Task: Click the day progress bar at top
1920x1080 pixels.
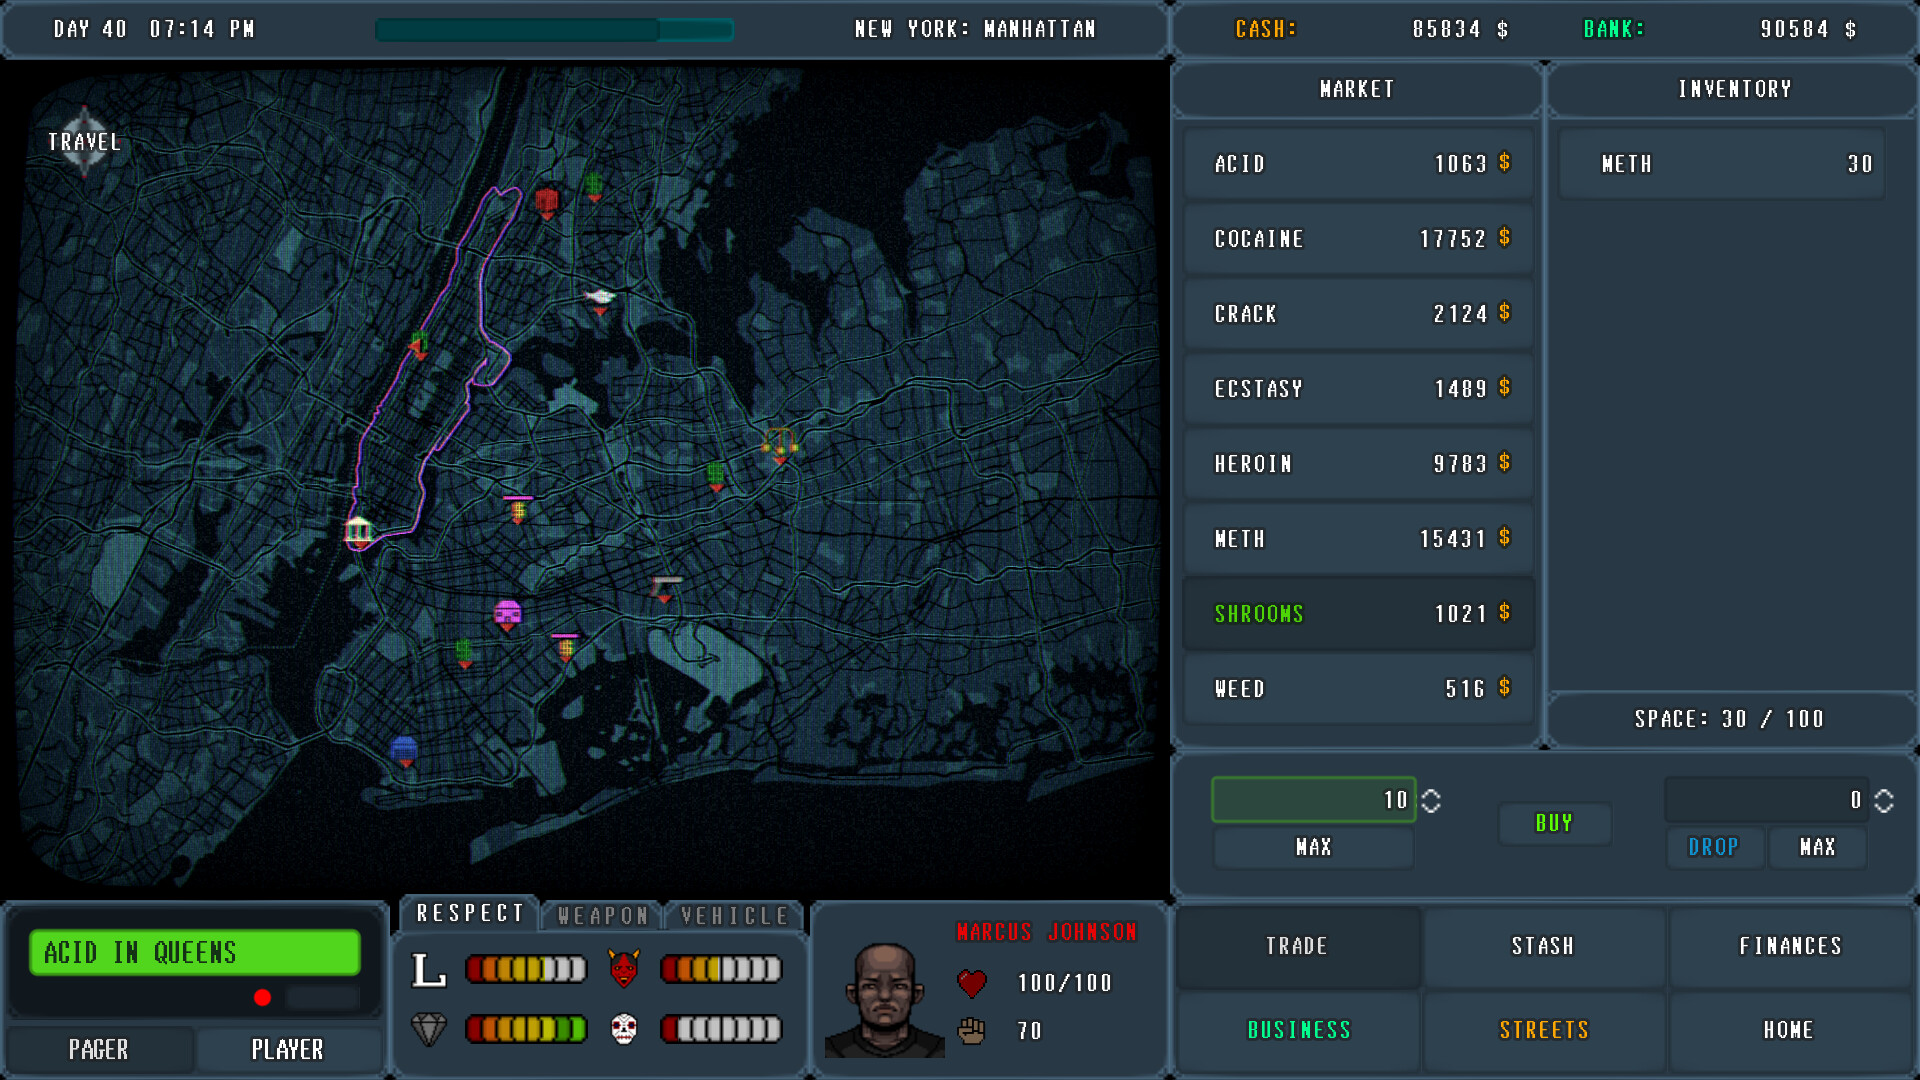Action: 554,30
